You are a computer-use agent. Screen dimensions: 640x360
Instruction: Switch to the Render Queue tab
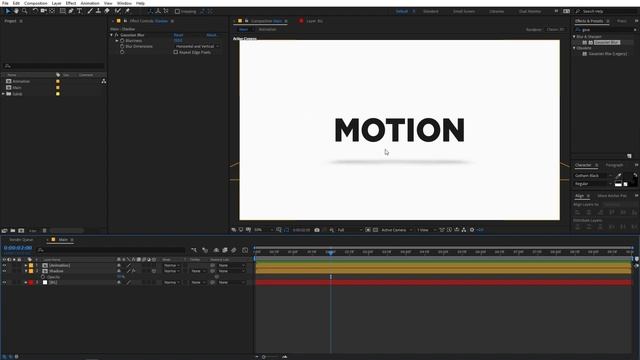21,240
